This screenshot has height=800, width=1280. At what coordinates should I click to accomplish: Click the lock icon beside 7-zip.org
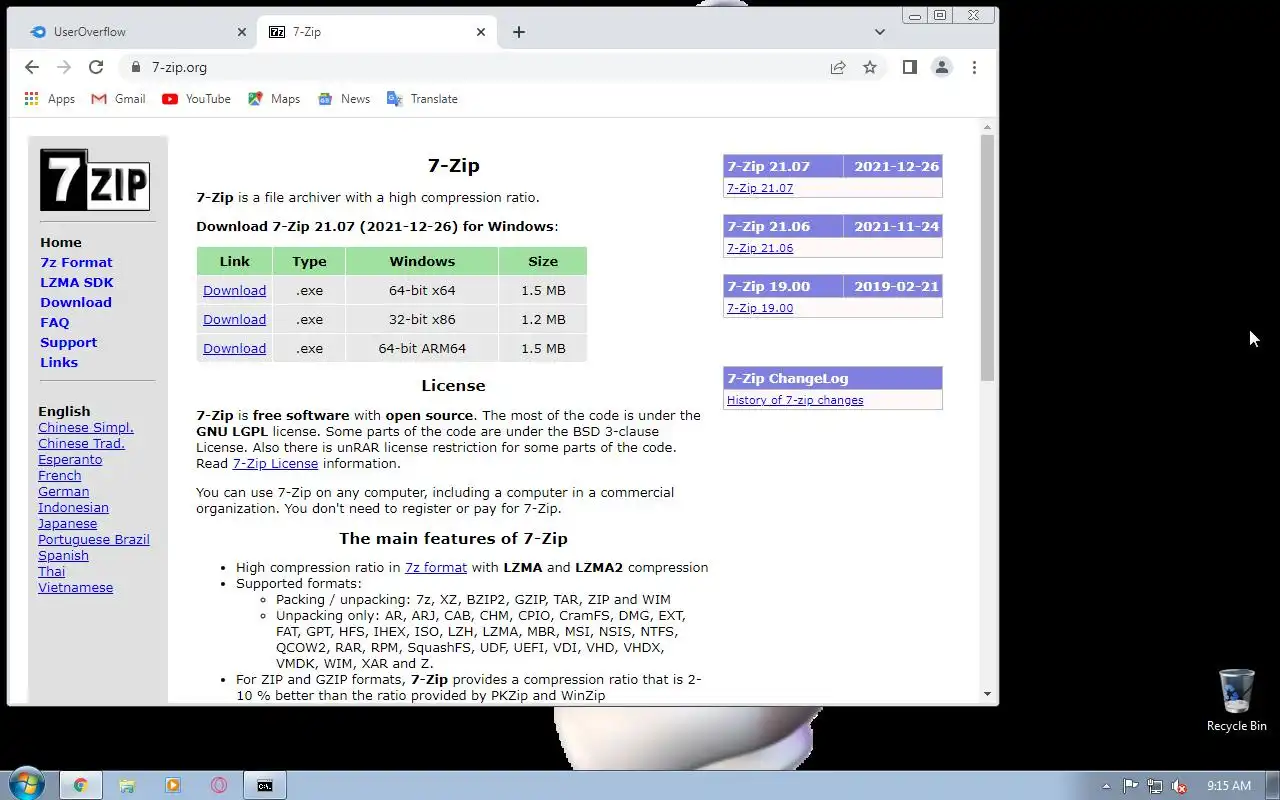pos(136,67)
